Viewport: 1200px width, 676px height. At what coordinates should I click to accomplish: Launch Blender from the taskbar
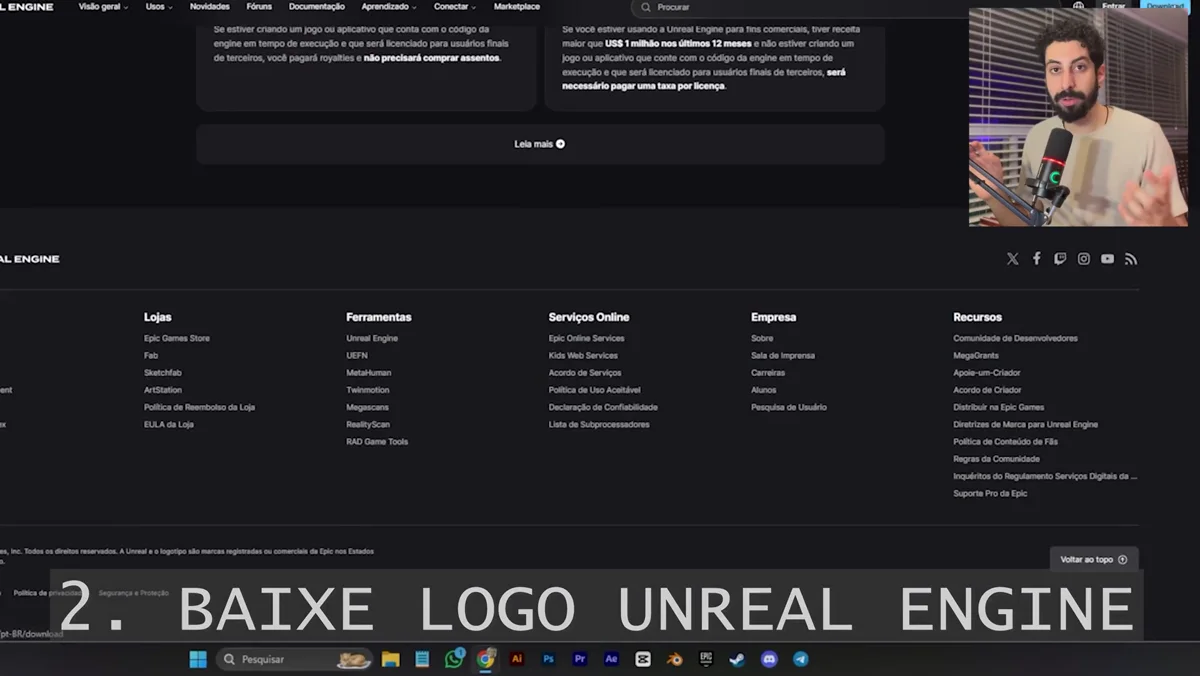click(674, 659)
